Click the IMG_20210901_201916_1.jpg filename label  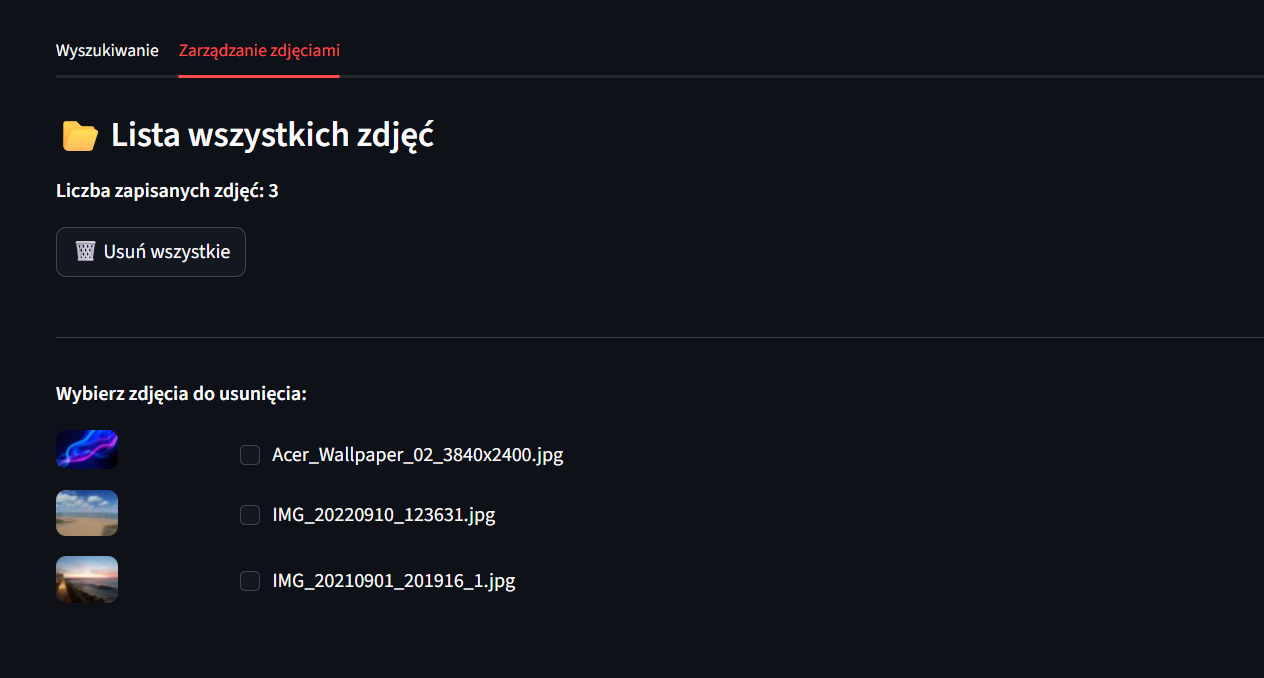pyautogui.click(x=393, y=581)
